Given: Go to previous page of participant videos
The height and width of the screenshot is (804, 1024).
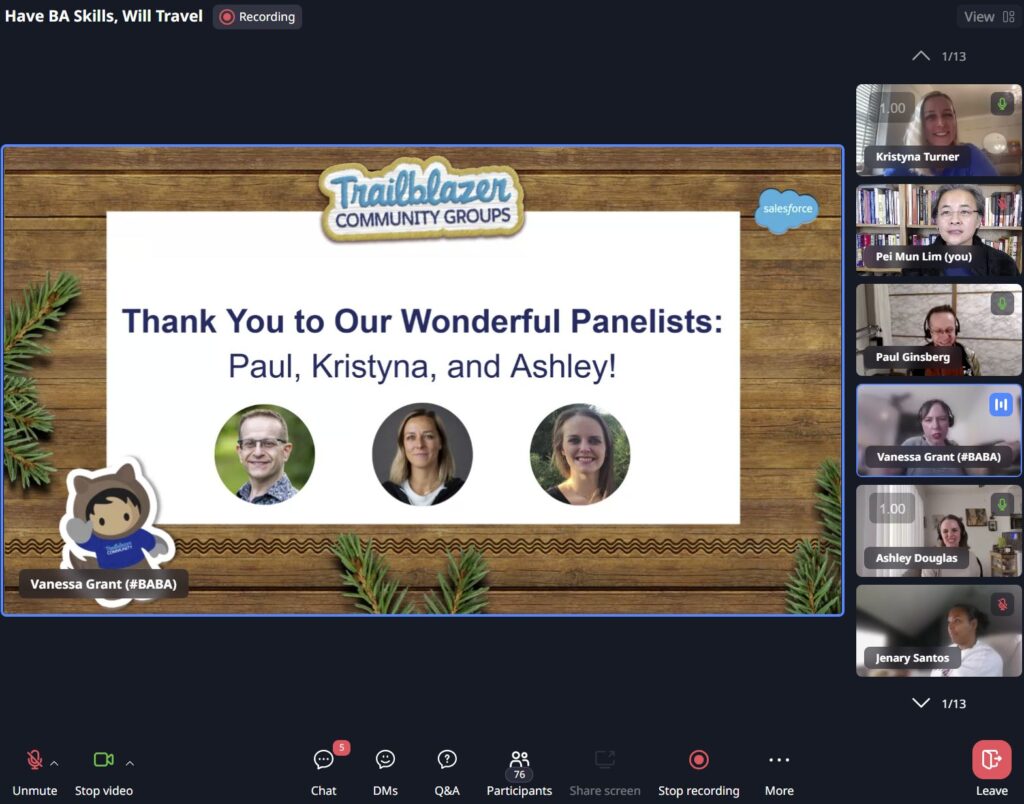Looking at the screenshot, I should pyautogui.click(x=921, y=56).
